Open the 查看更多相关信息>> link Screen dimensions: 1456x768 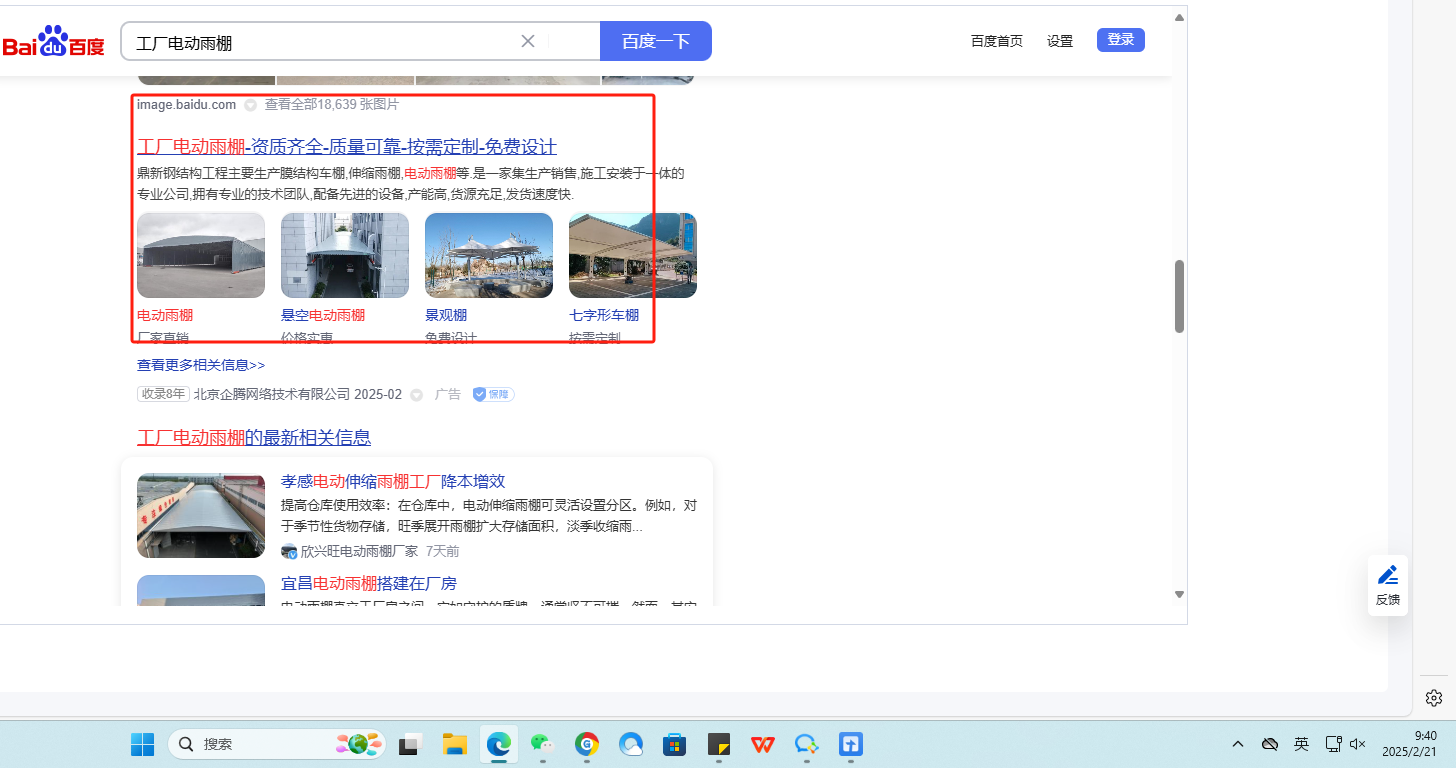coord(201,366)
